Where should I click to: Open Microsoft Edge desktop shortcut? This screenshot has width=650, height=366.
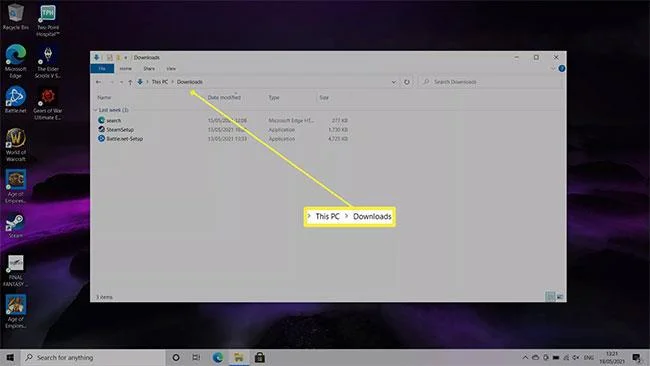(x=15, y=61)
